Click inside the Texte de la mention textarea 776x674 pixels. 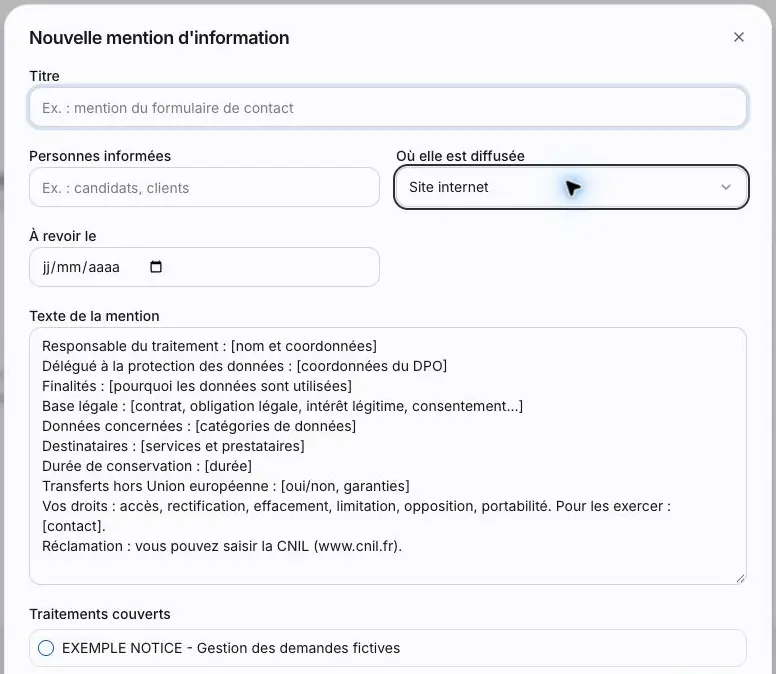pos(388,456)
